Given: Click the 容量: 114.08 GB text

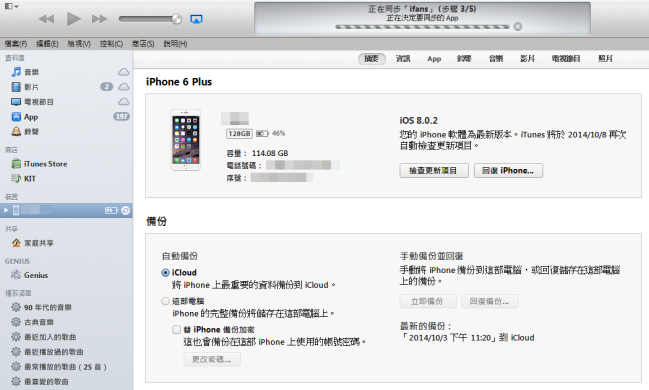Looking at the screenshot, I should click(257, 153).
